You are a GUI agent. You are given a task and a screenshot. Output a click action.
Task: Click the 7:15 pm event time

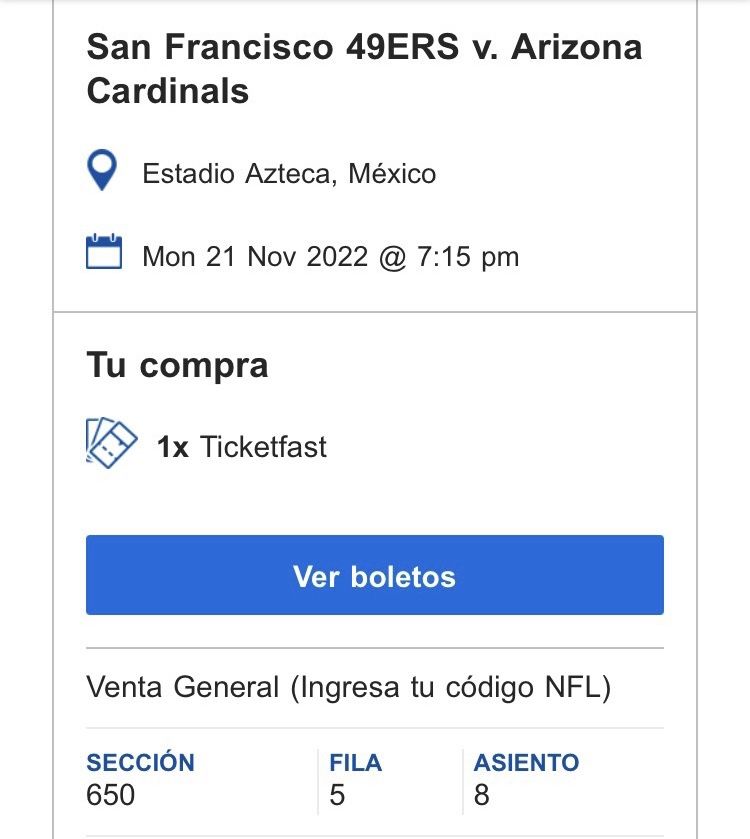[x=468, y=256]
